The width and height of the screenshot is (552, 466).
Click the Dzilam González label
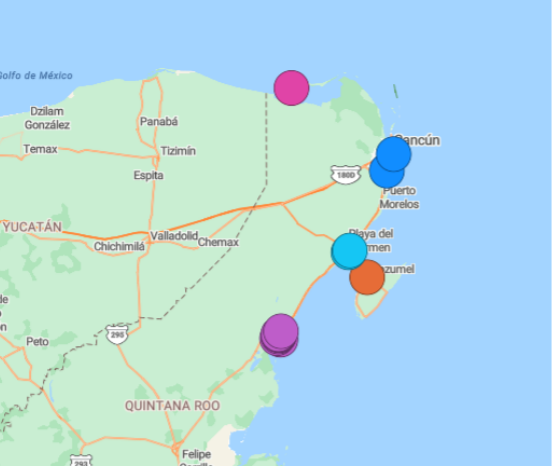(x=47, y=118)
